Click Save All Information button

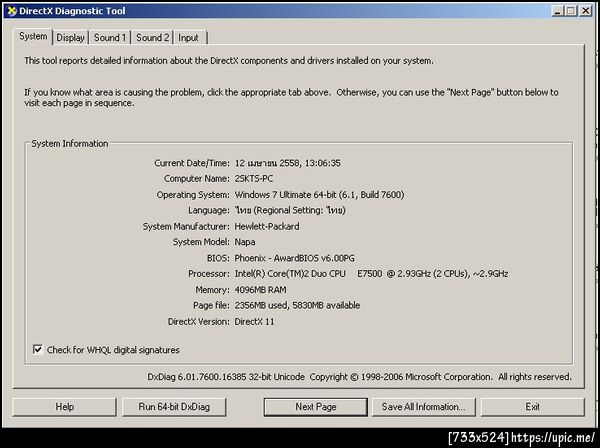(424, 407)
